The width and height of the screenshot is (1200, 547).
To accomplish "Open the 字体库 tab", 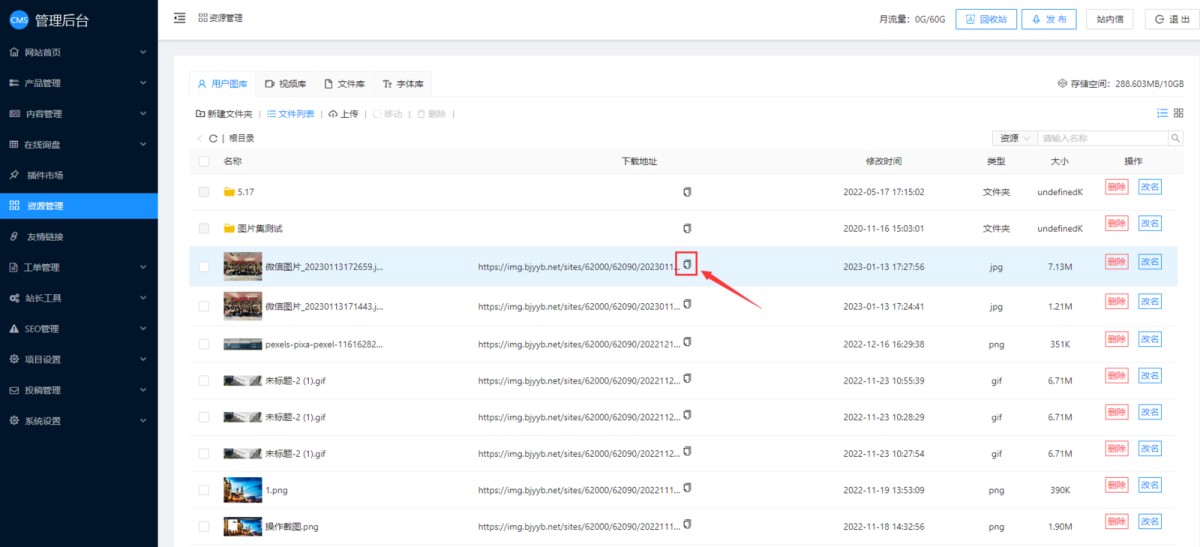I will coord(402,84).
